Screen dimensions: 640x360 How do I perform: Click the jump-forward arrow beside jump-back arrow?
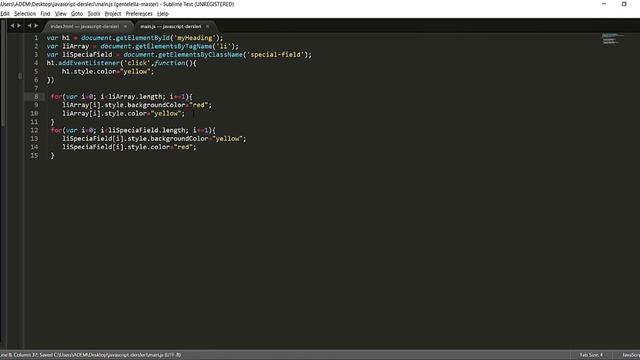click(x=19, y=26)
